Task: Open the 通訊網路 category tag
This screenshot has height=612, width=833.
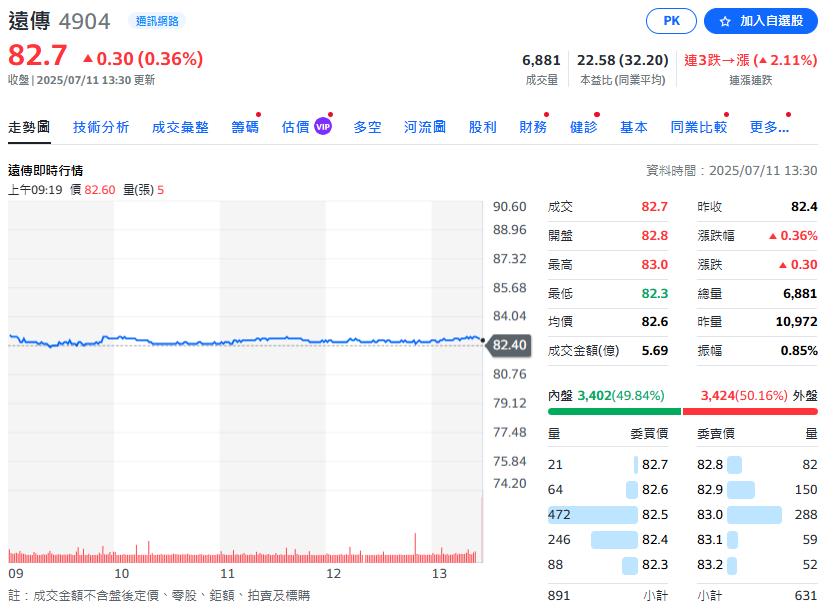Action: click(x=157, y=21)
